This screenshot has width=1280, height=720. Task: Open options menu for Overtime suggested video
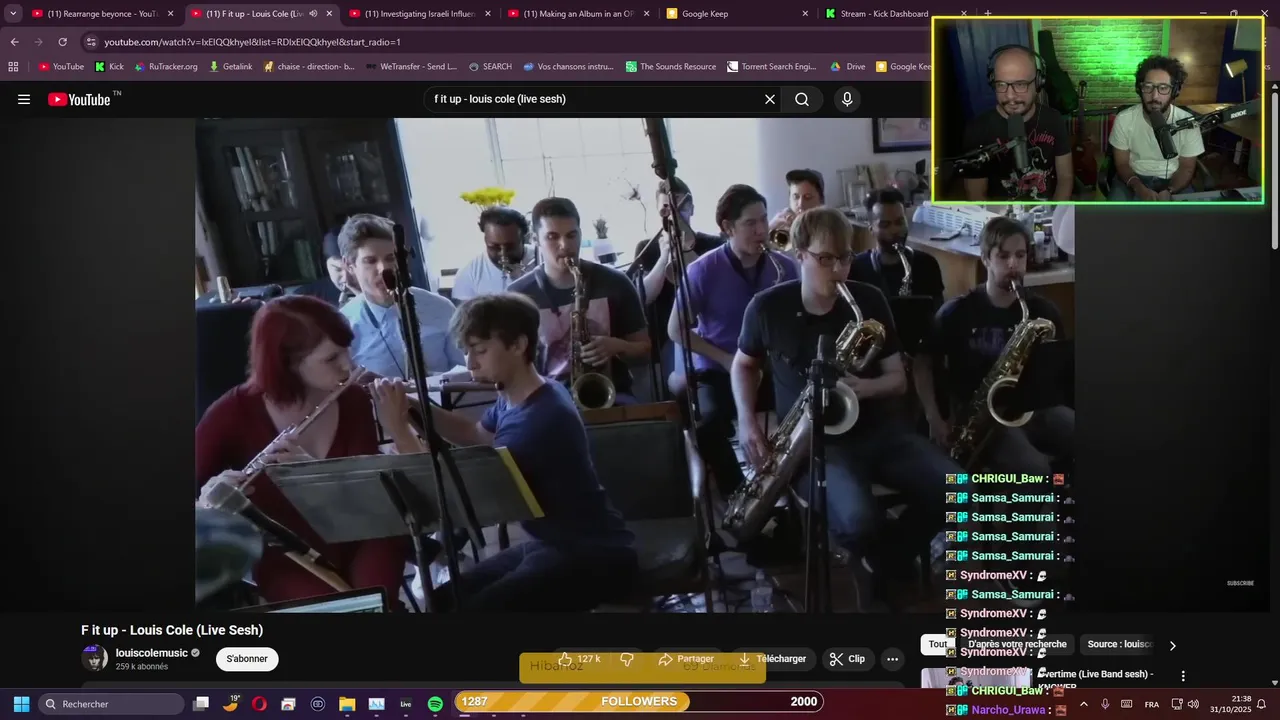click(1183, 676)
